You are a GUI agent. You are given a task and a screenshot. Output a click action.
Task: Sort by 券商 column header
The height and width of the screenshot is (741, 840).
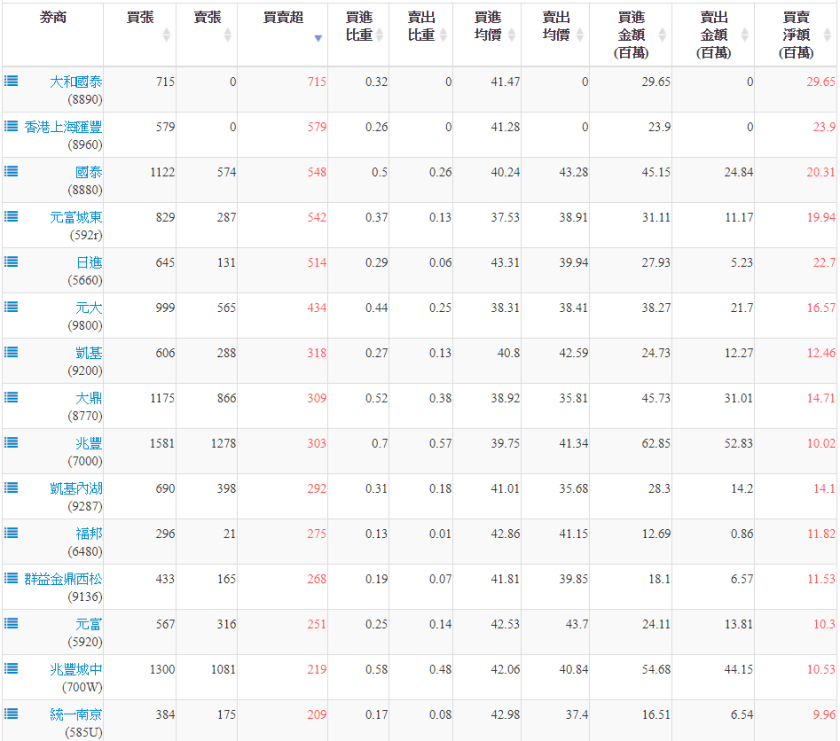click(52, 18)
